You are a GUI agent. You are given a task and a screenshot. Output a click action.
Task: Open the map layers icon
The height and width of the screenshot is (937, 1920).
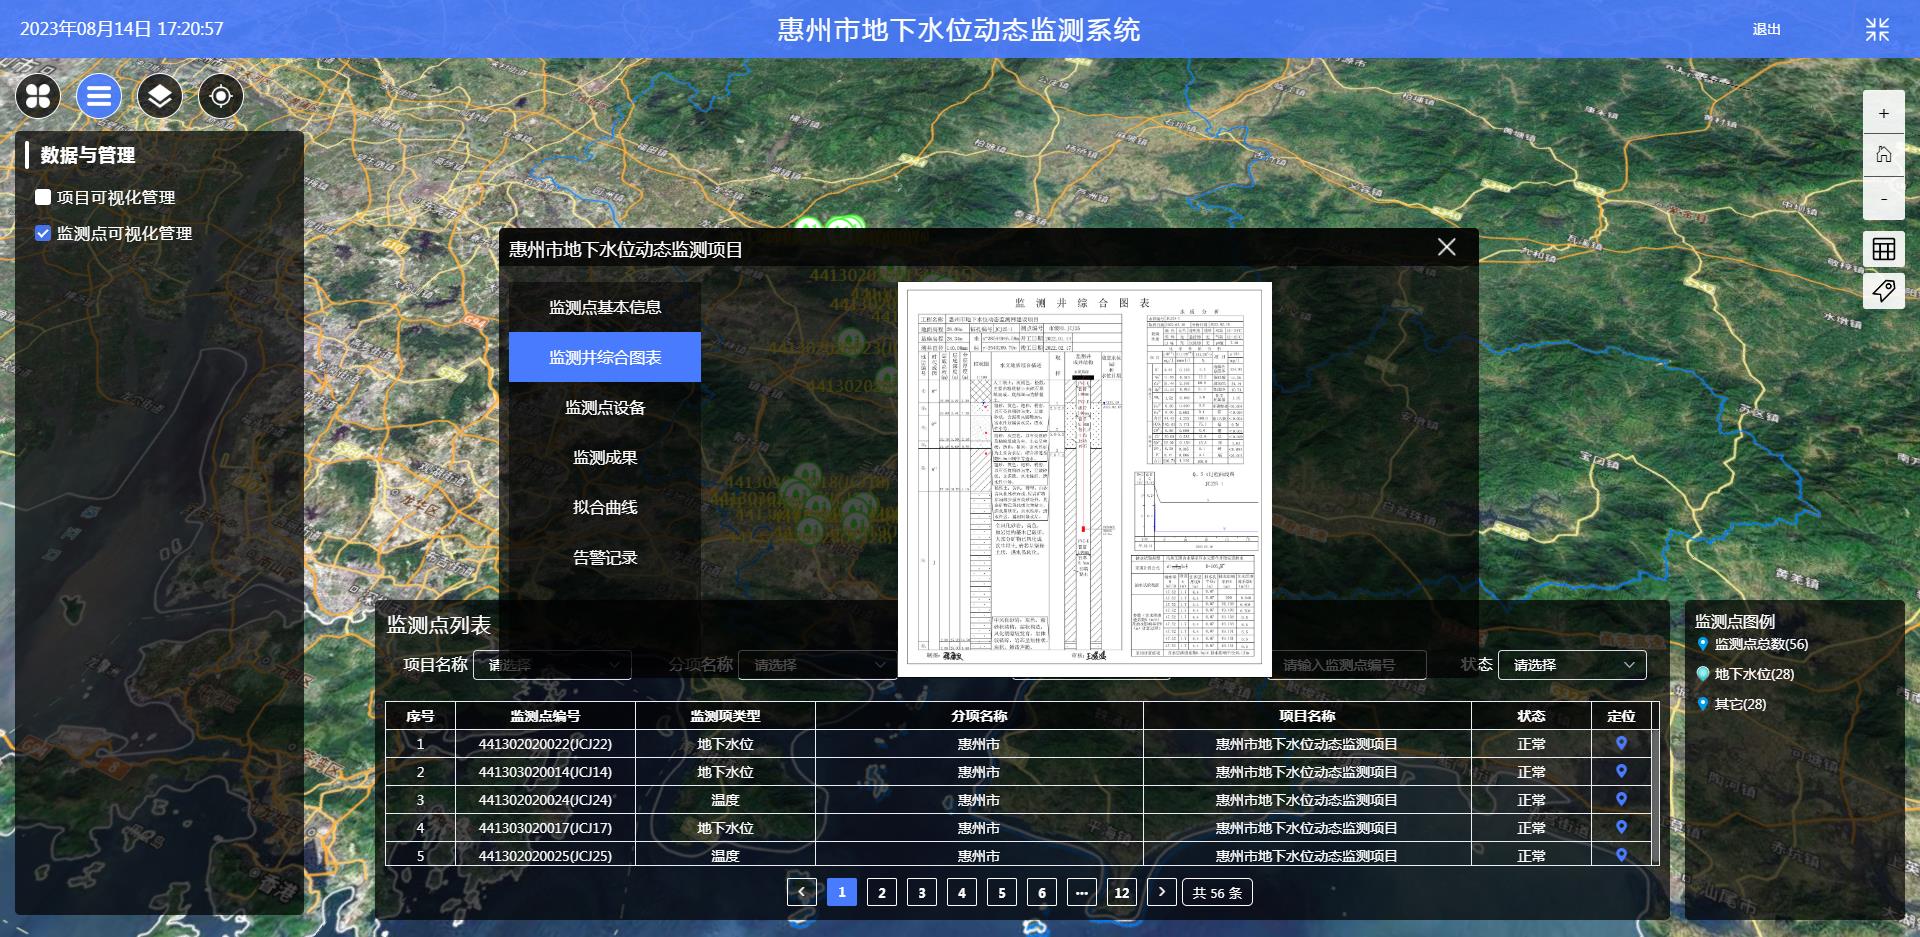click(x=160, y=96)
